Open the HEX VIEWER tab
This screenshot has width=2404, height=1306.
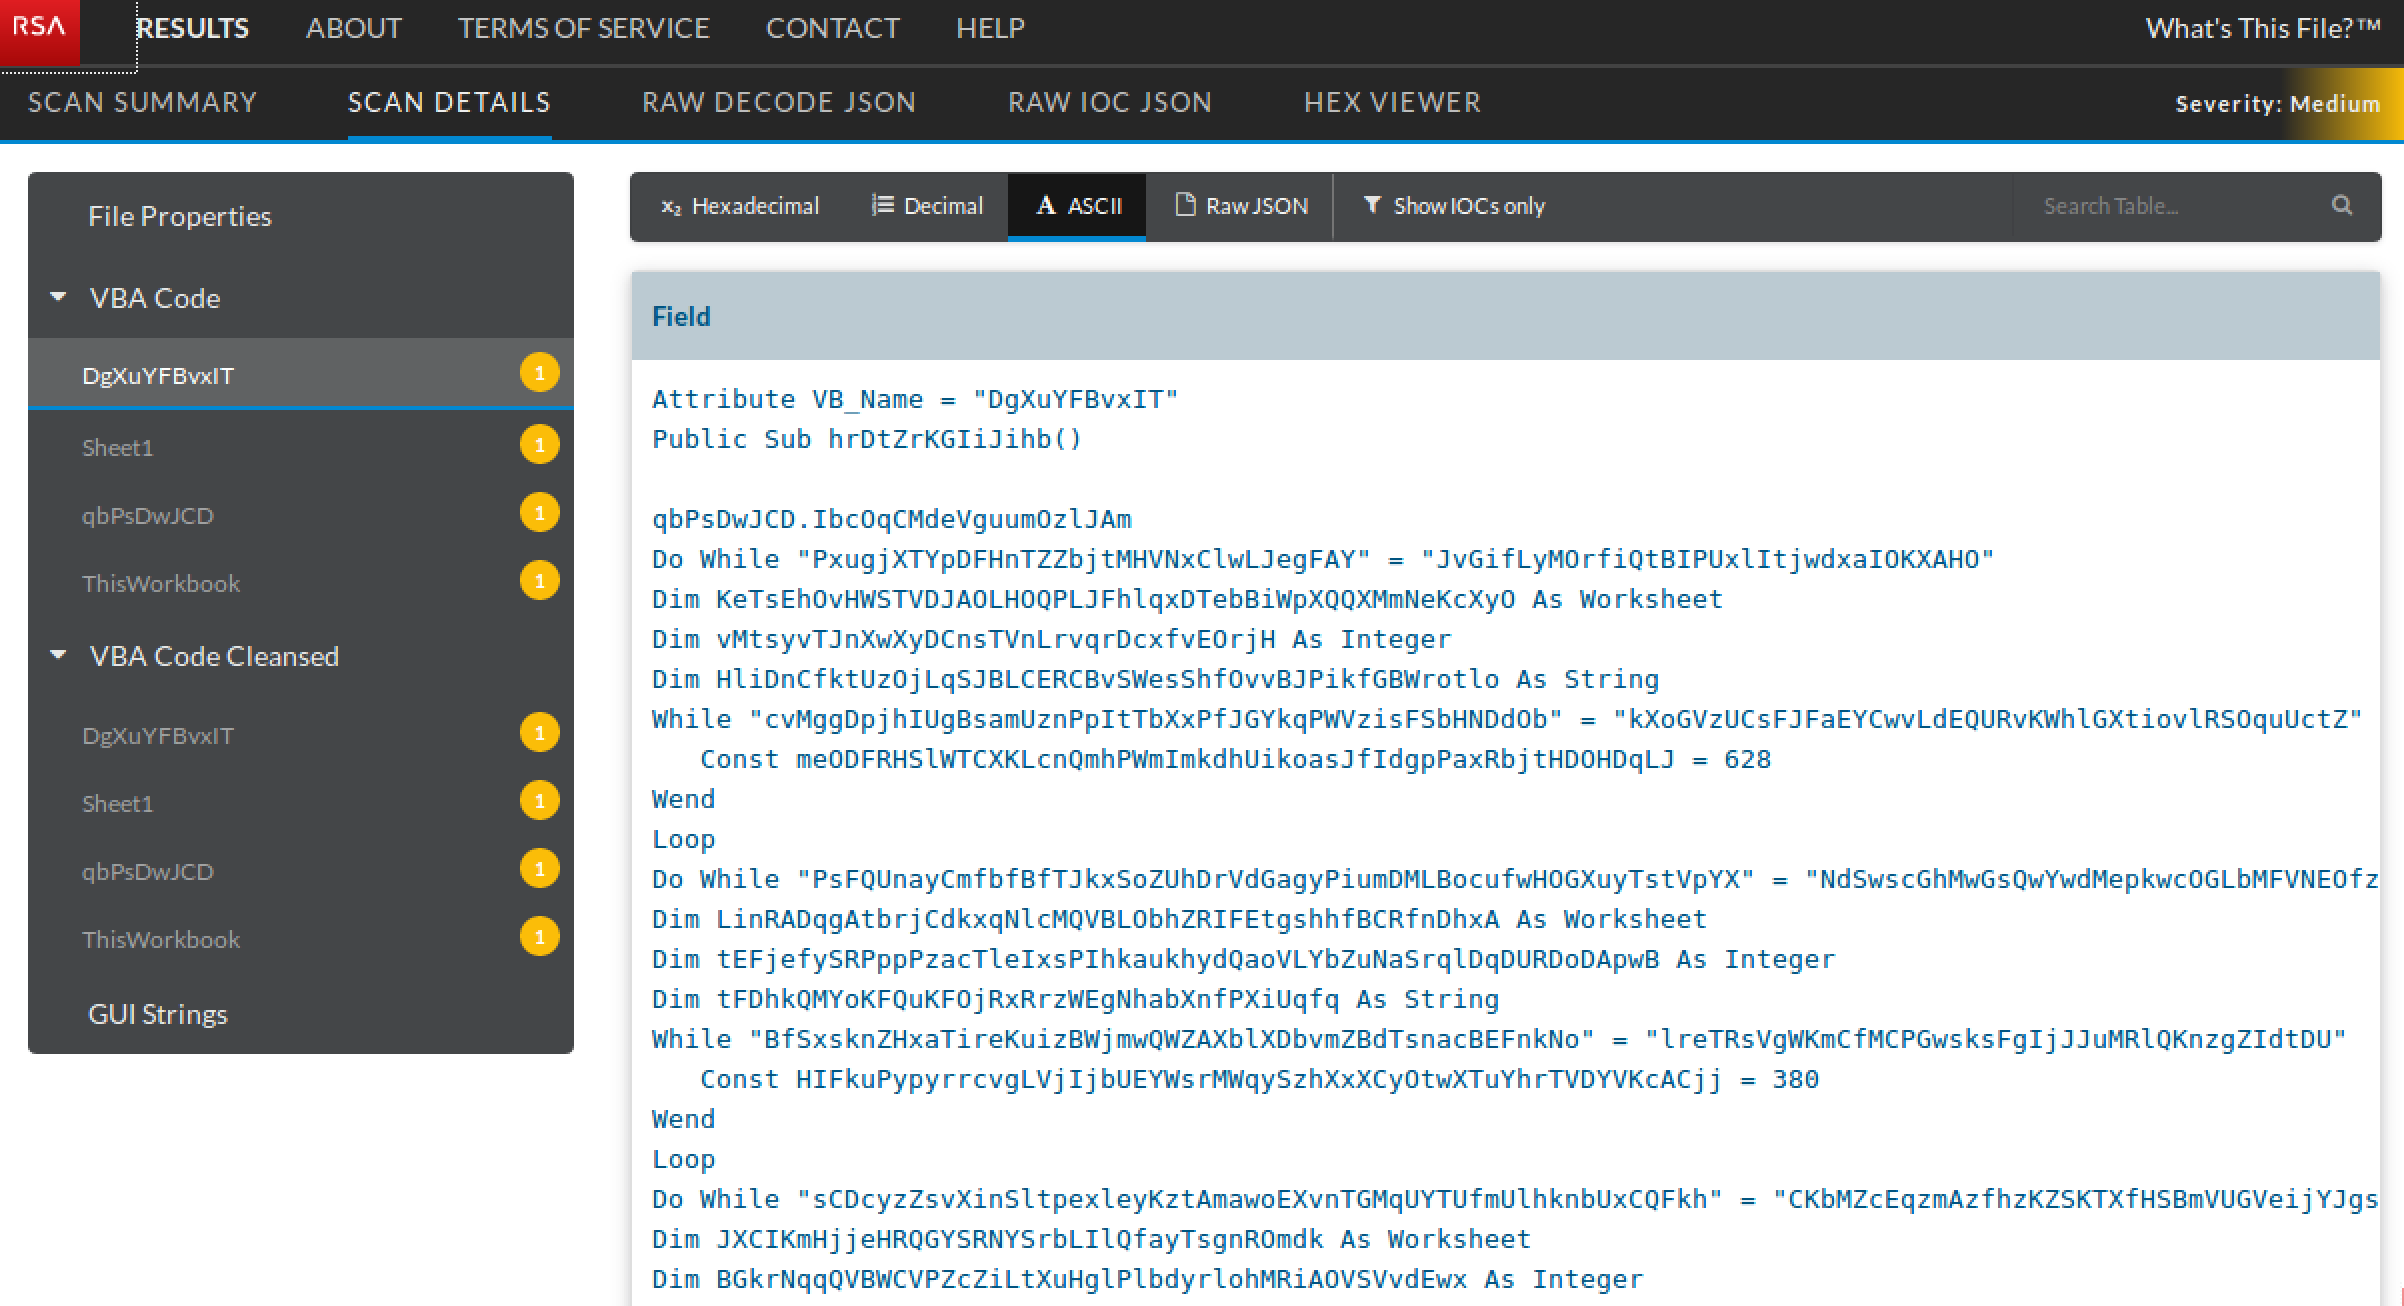pyautogui.click(x=1391, y=102)
